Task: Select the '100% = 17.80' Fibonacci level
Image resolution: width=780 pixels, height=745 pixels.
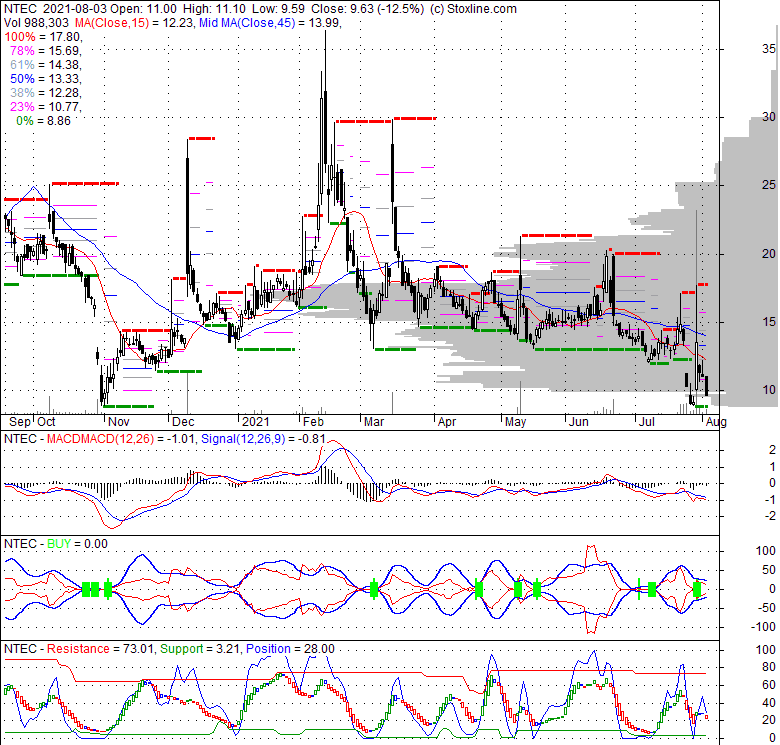Action: [x=44, y=37]
